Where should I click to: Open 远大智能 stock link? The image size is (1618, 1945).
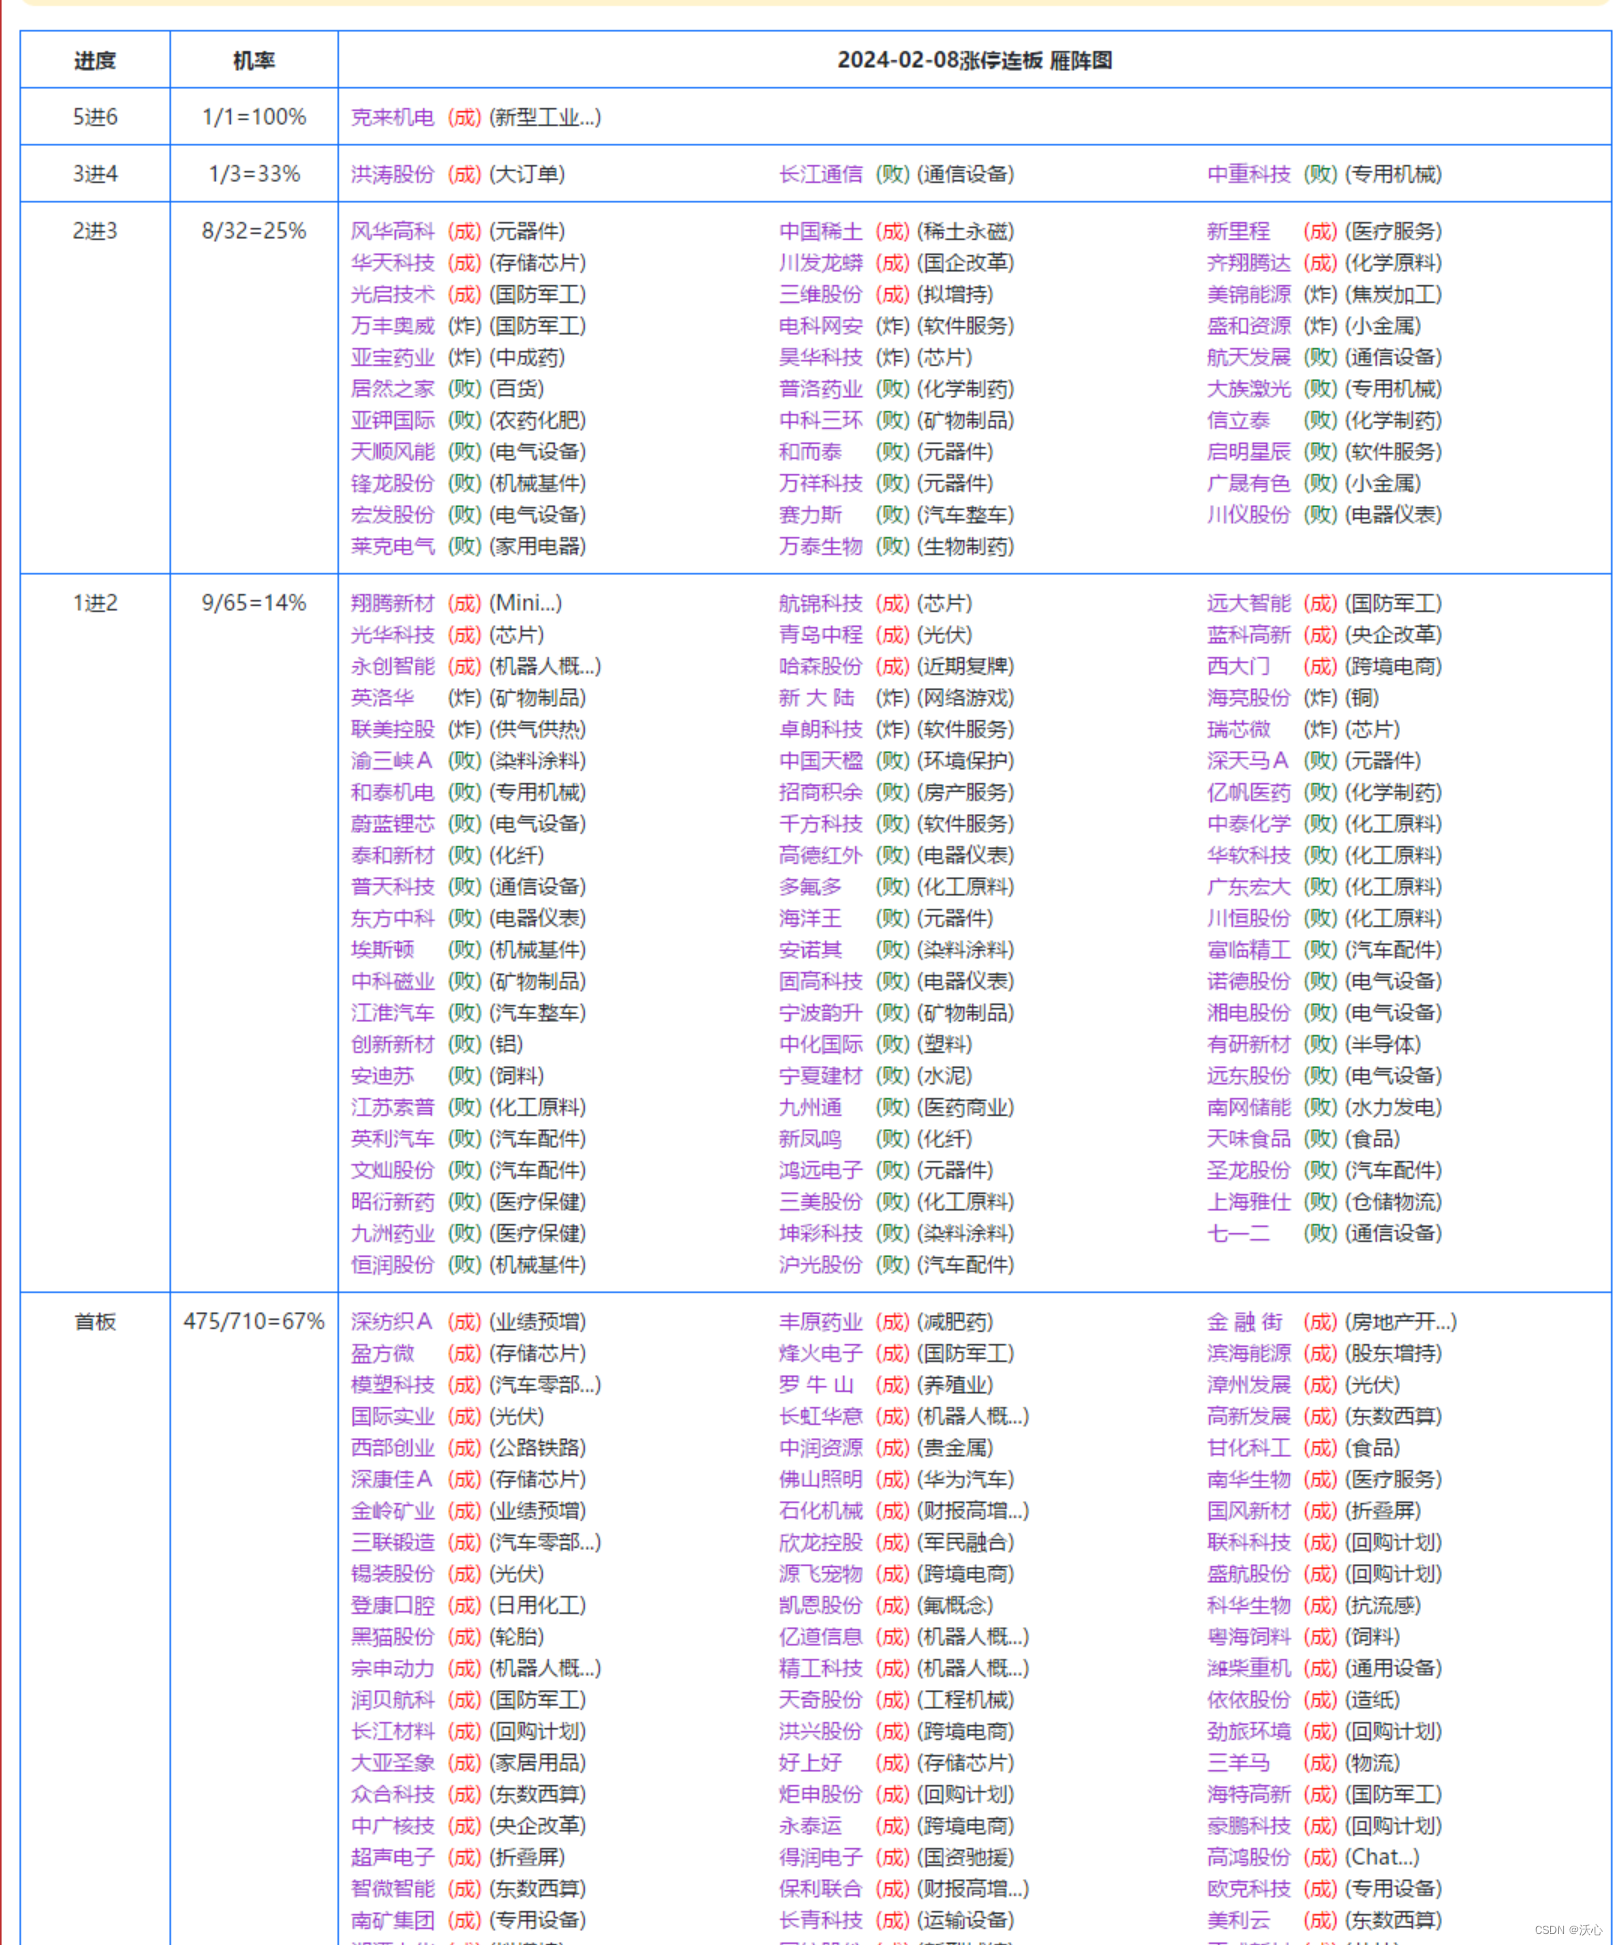(x=1248, y=603)
